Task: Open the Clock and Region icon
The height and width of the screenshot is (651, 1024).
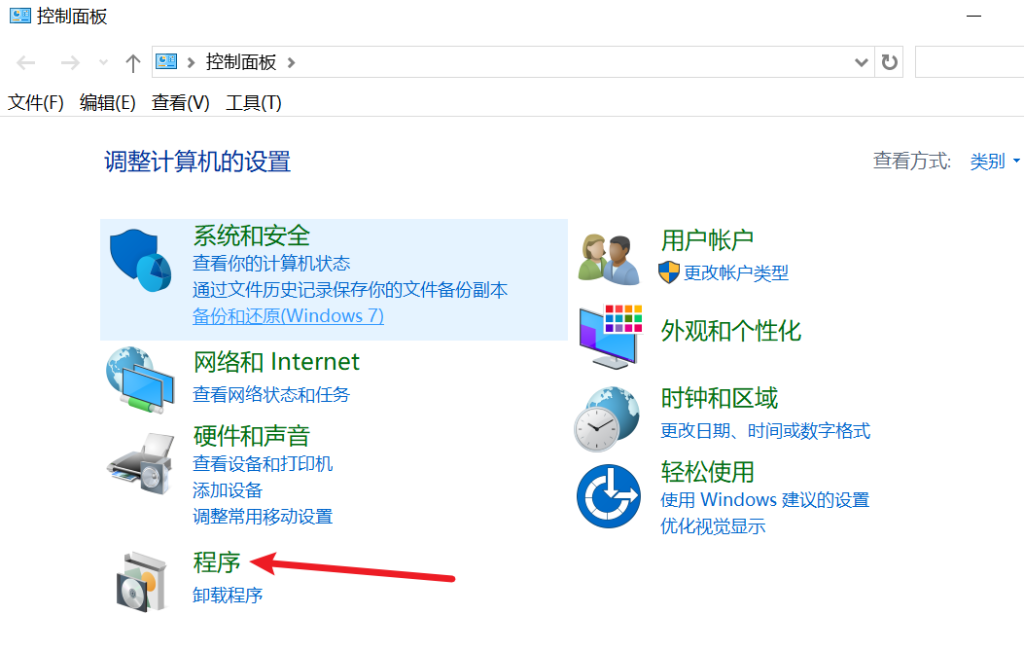Action: point(607,419)
